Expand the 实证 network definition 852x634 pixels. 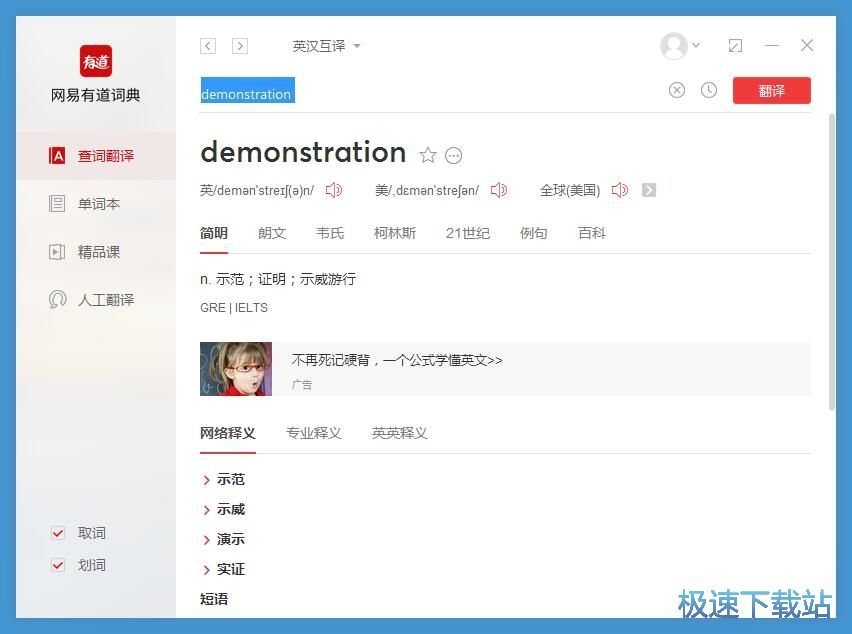[224, 569]
